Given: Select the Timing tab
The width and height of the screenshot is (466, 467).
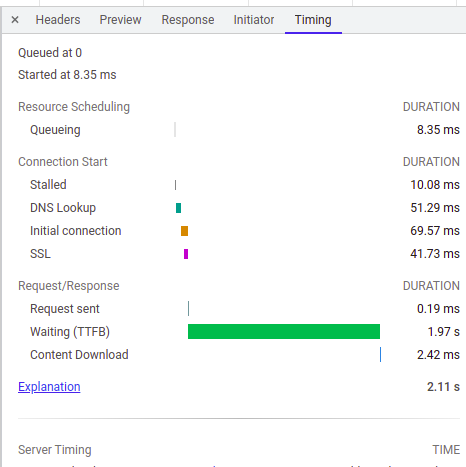Looking at the screenshot, I should tap(313, 20).
